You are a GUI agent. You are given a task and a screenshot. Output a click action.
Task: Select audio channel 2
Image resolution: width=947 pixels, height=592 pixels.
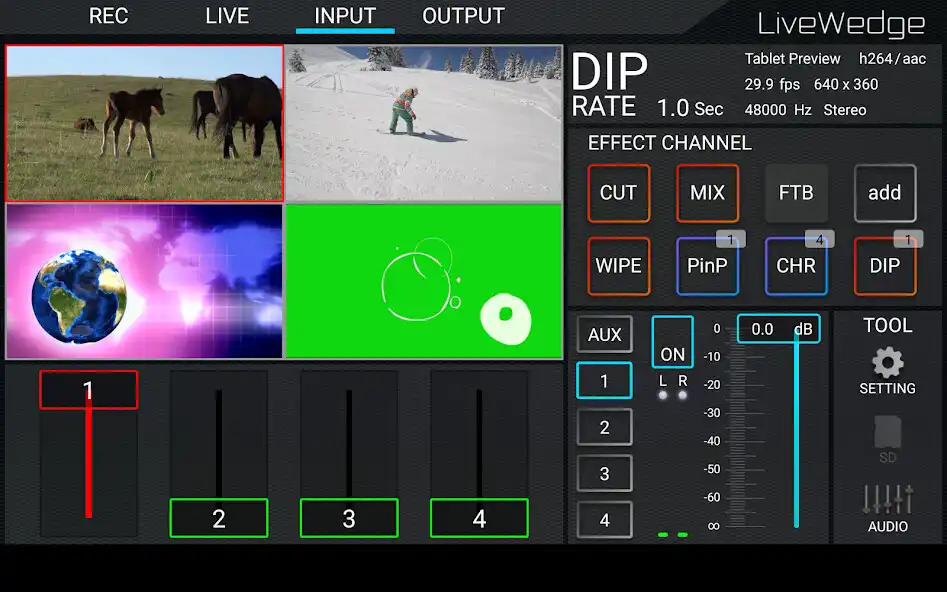pos(604,426)
